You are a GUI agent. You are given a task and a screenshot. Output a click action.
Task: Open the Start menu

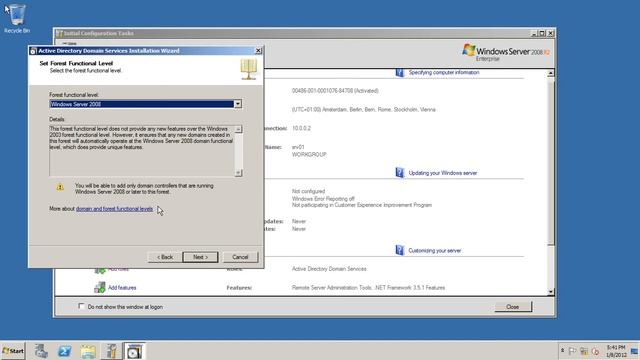point(13,351)
